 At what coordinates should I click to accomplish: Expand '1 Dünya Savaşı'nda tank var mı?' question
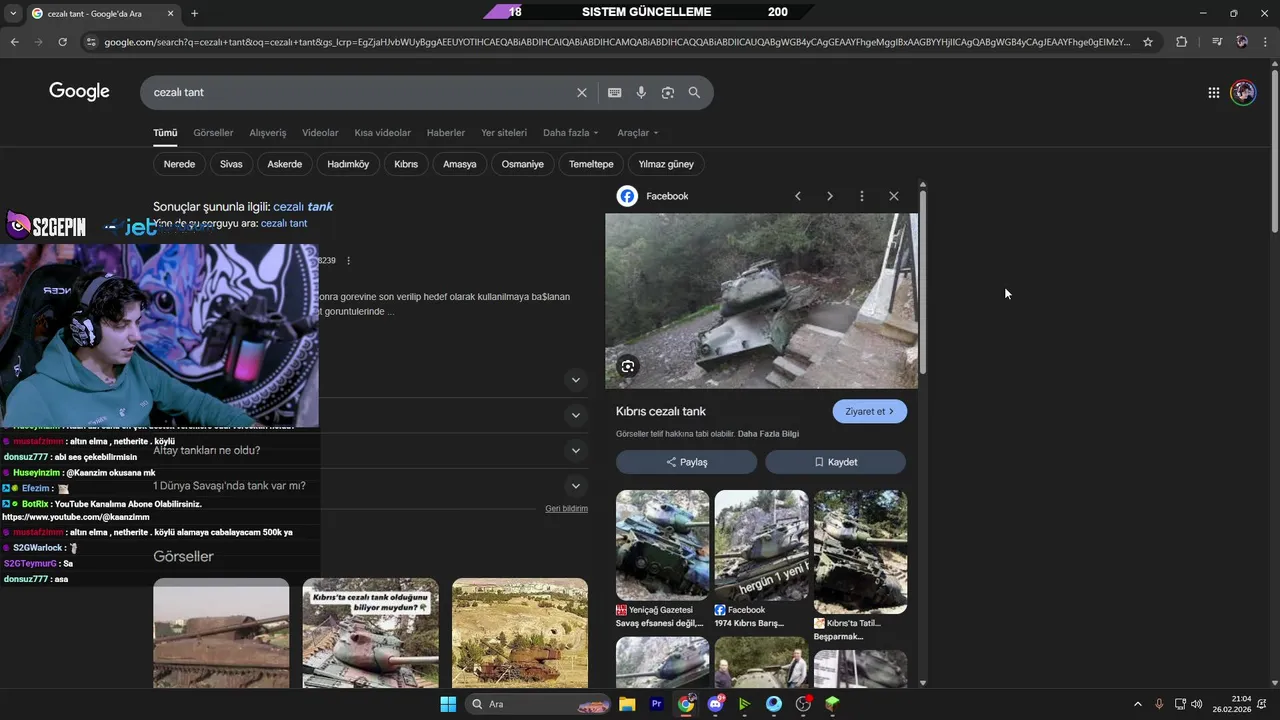(x=575, y=486)
